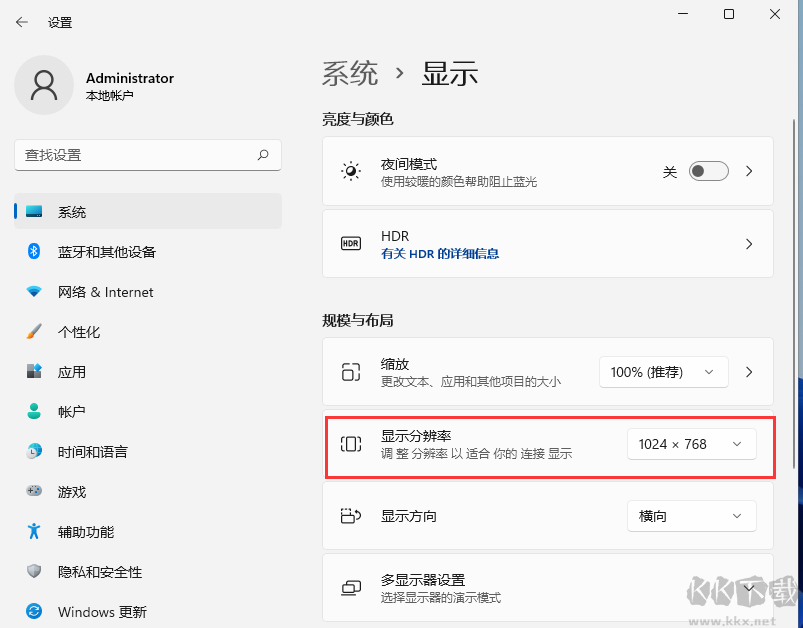Click the 显示分辨率 resolution icon
The height and width of the screenshot is (628, 803).
pyautogui.click(x=351, y=444)
